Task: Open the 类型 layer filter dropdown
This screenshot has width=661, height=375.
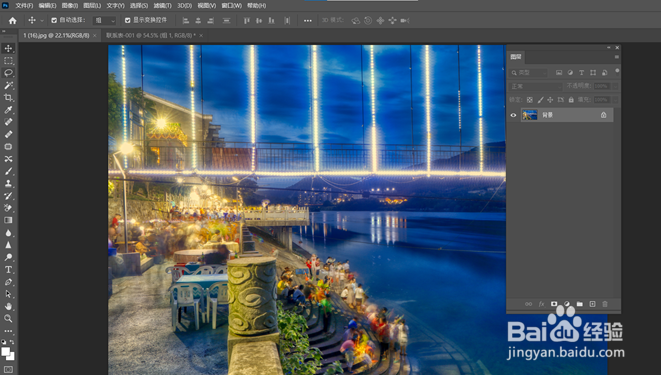Action: 529,72
